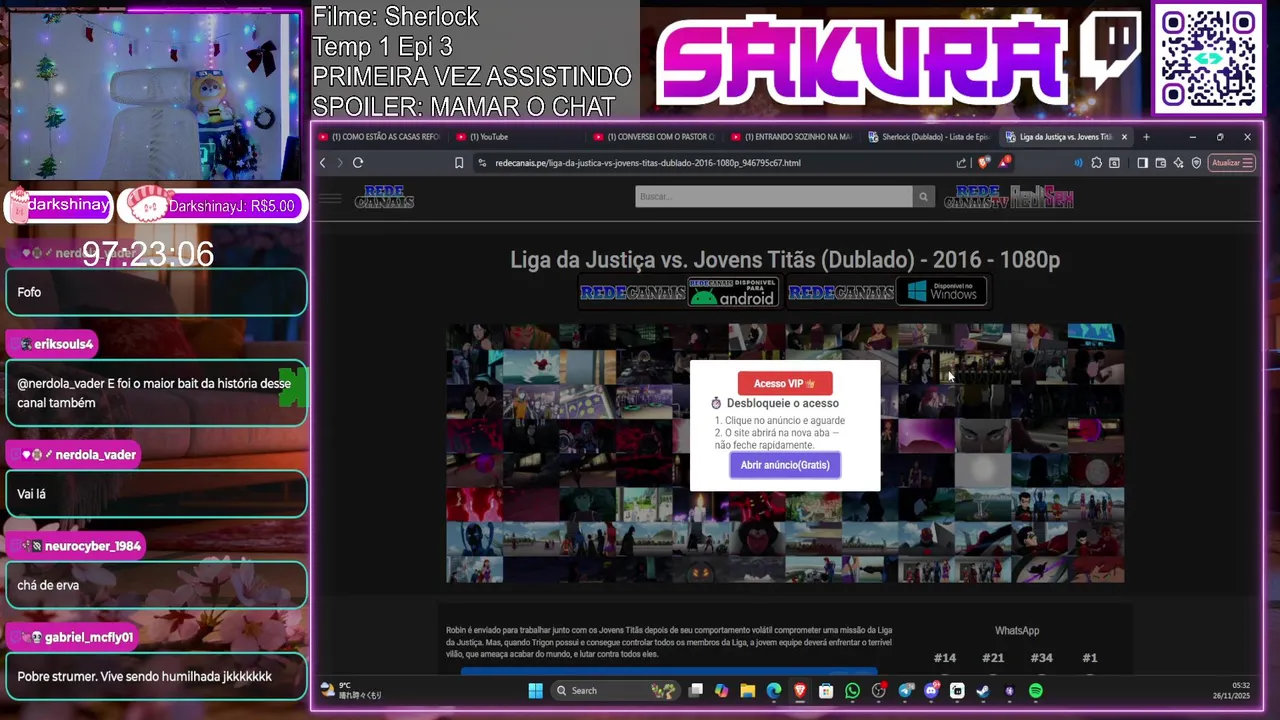
Task: Click Abrir anúncio (Grátis) button
Action: (785, 465)
